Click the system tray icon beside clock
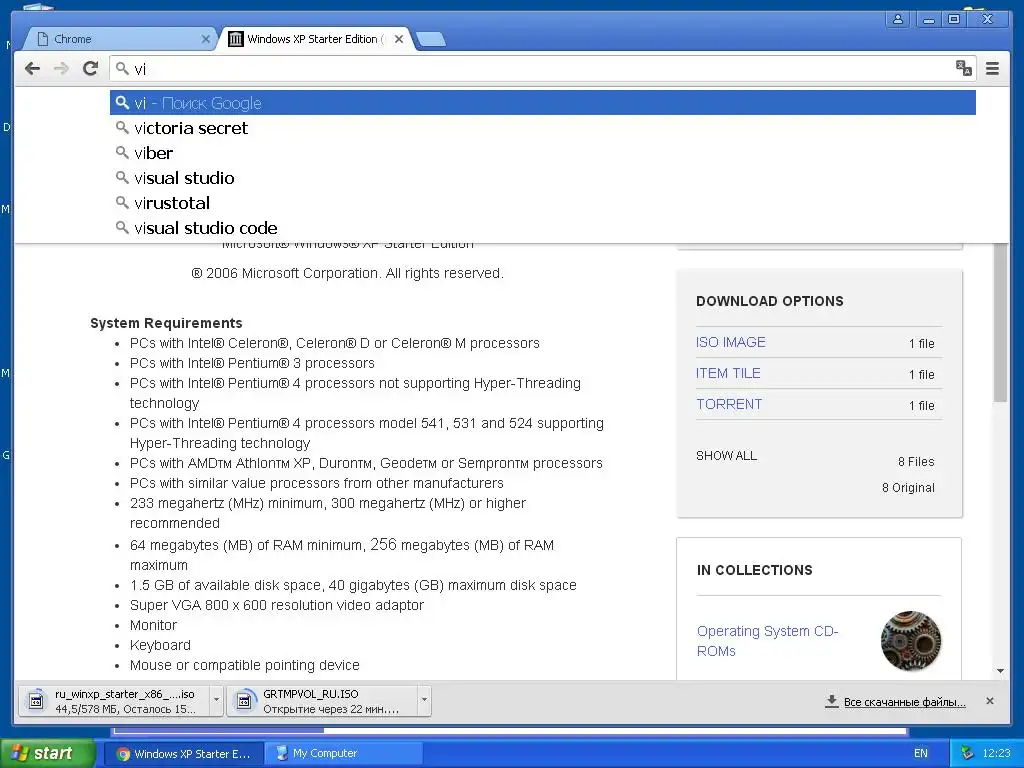Image resolution: width=1024 pixels, height=768 pixels. click(967, 753)
